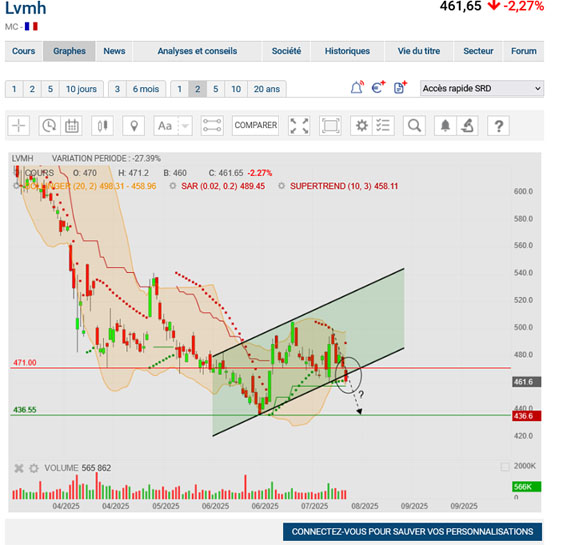Switch to the Historiques tab
The width and height of the screenshot is (567, 545).
point(347,51)
